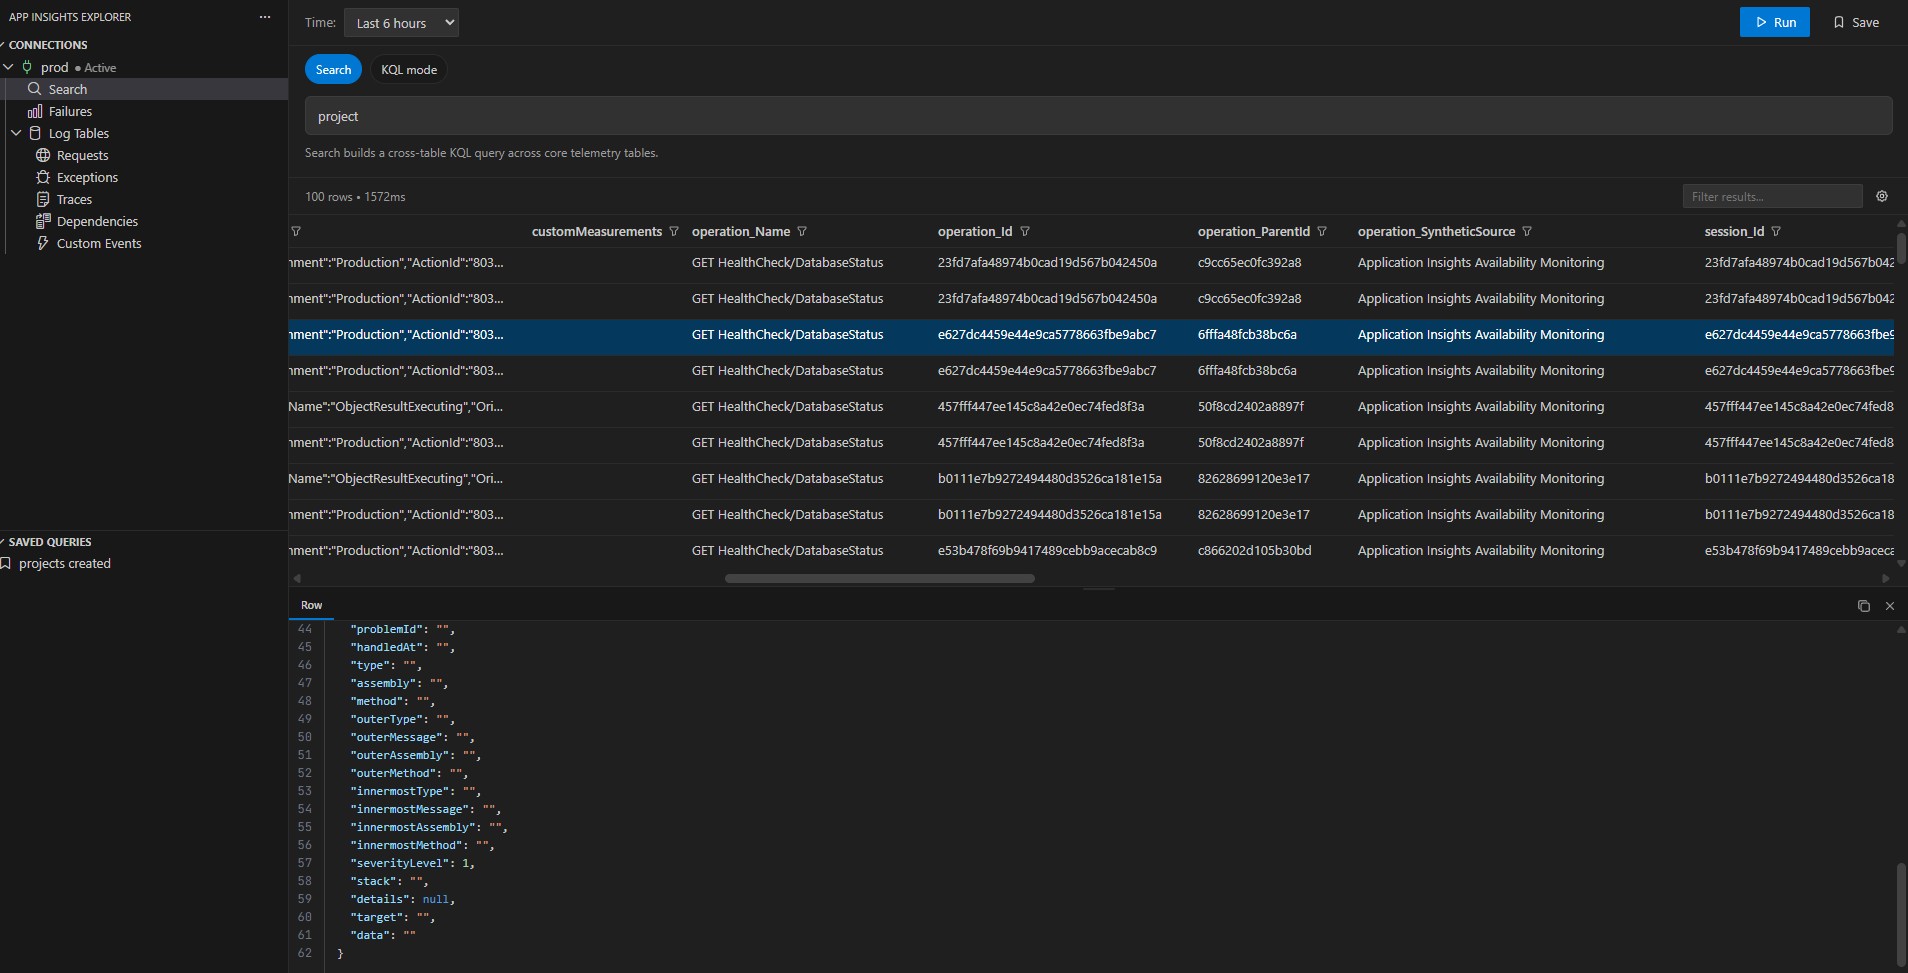Image resolution: width=1908 pixels, height=973 pixels.
Task: Click the results table vertical scrollbar thumb
Action: pos(1901,247)
